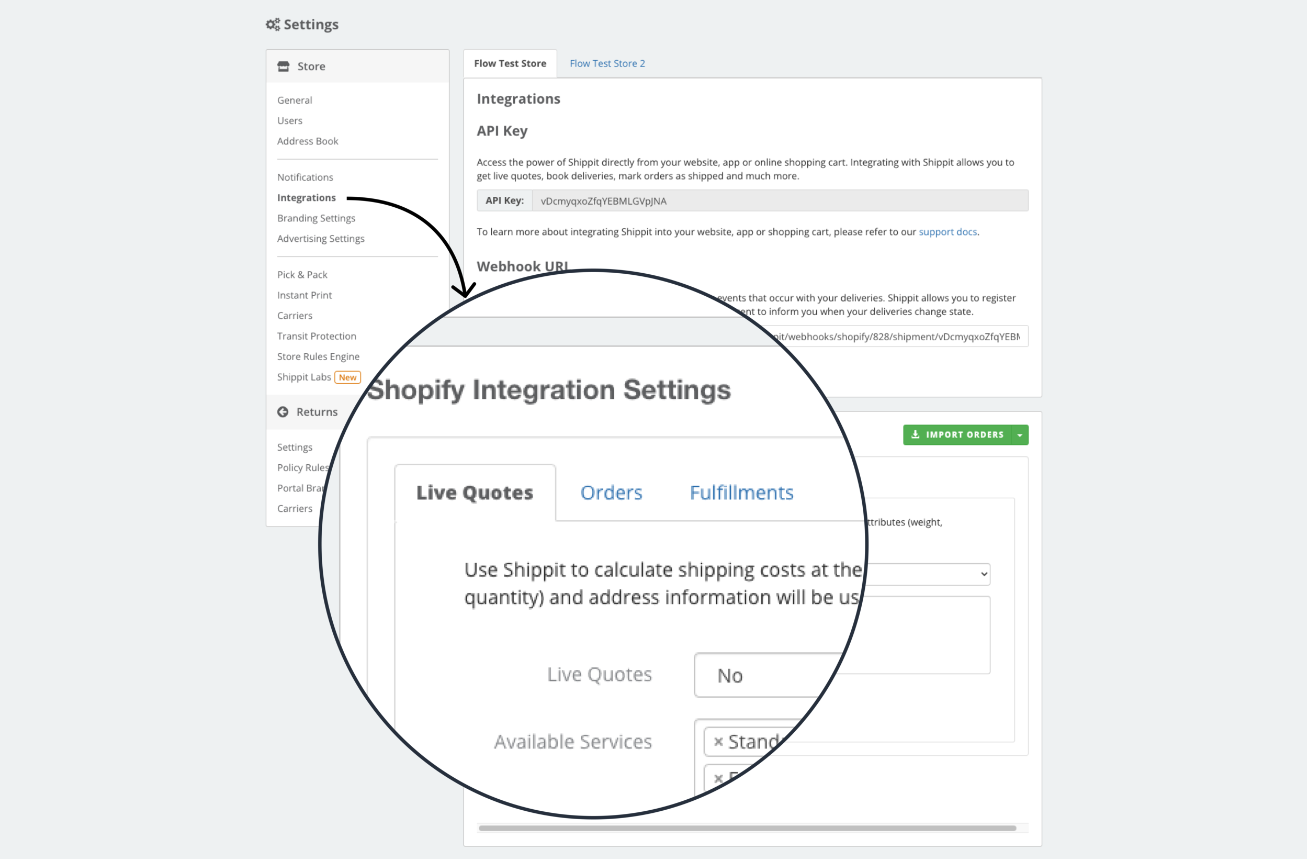This screenshot has width=1307, height=859.
Task: Open Pick & Pack settings
Action: click(303, 275)
